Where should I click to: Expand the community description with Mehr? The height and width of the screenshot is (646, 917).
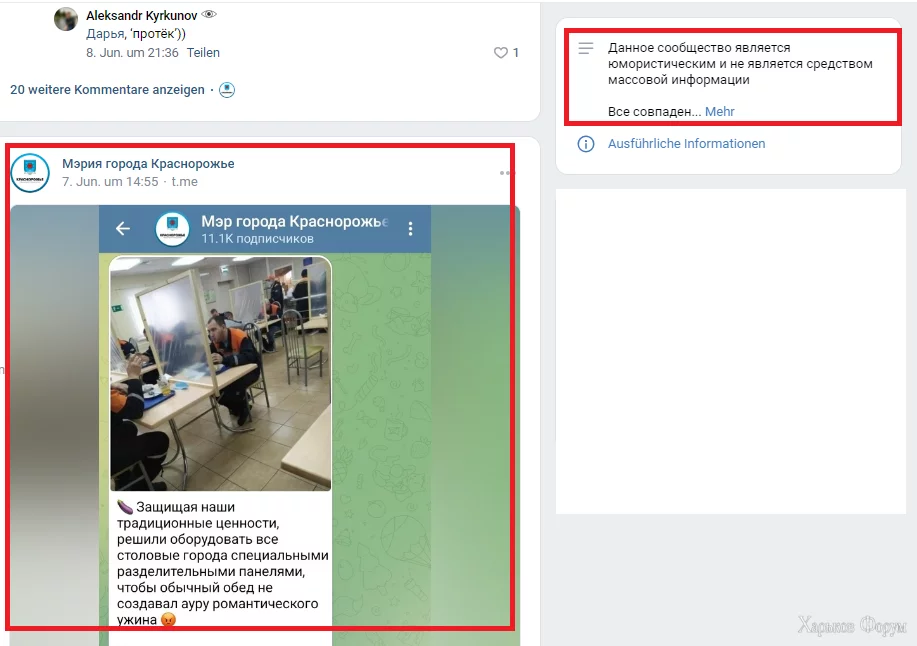coord(719,112)
